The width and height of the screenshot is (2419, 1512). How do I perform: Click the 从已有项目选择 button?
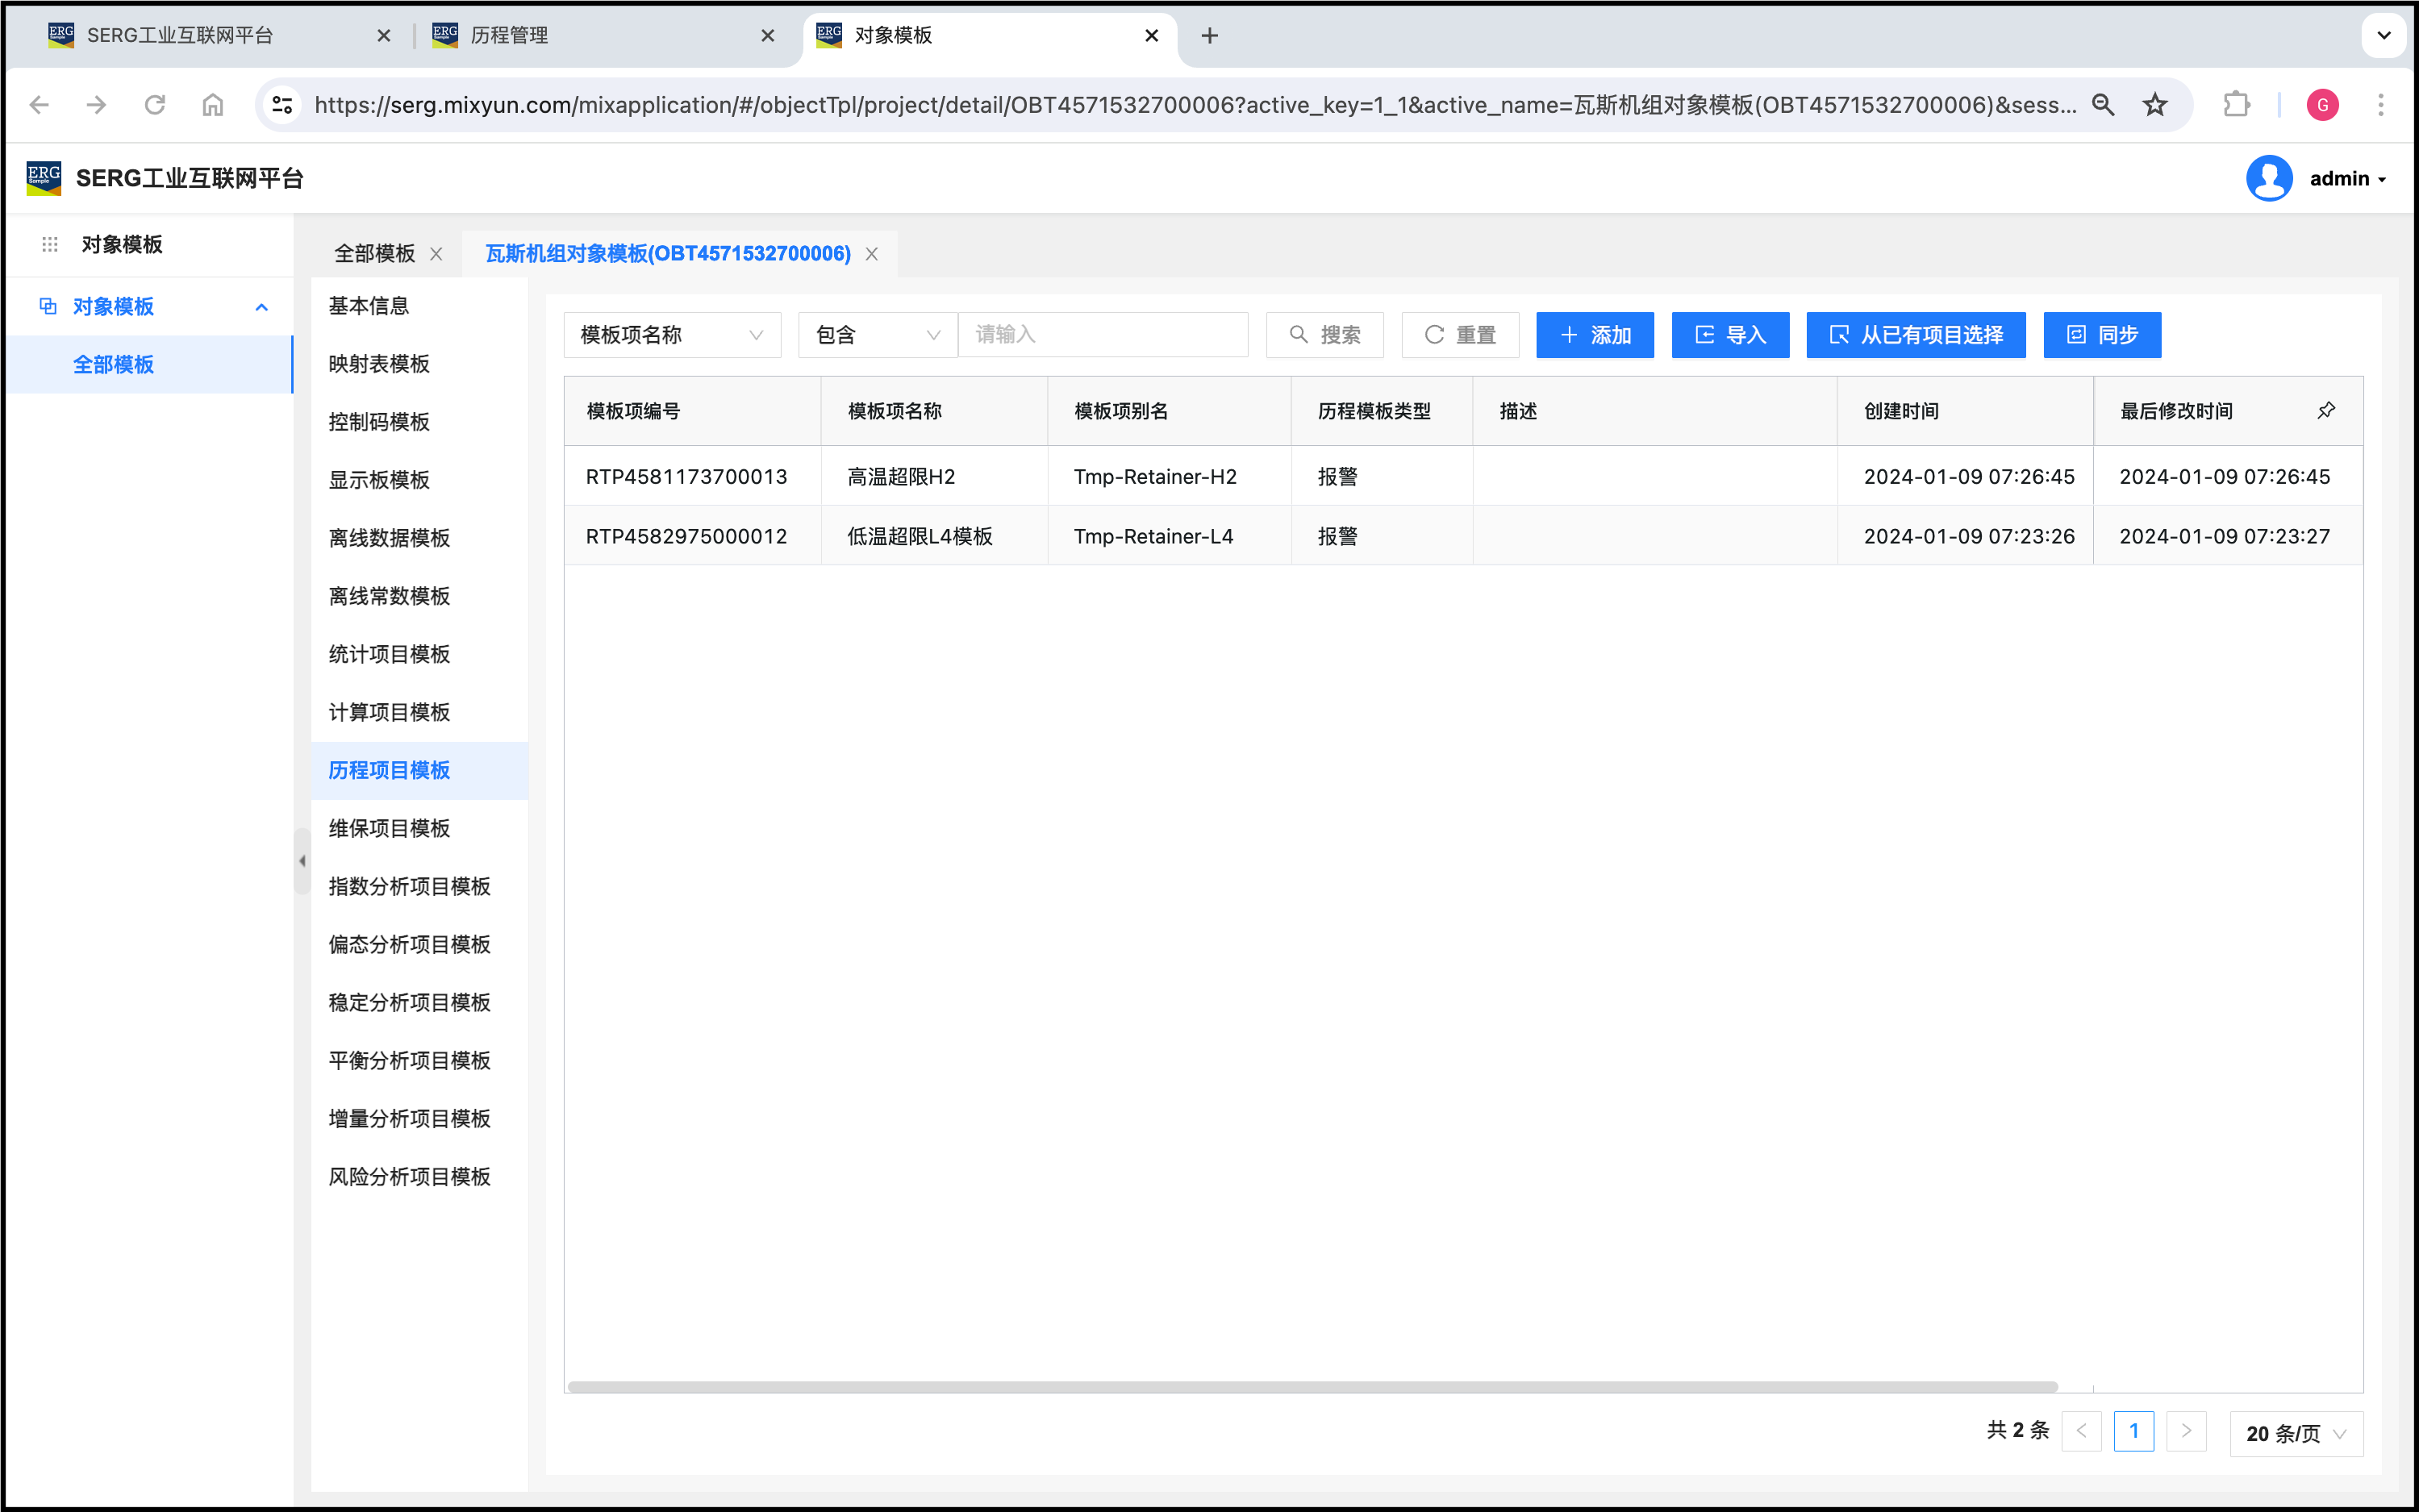click(1915, 335)
